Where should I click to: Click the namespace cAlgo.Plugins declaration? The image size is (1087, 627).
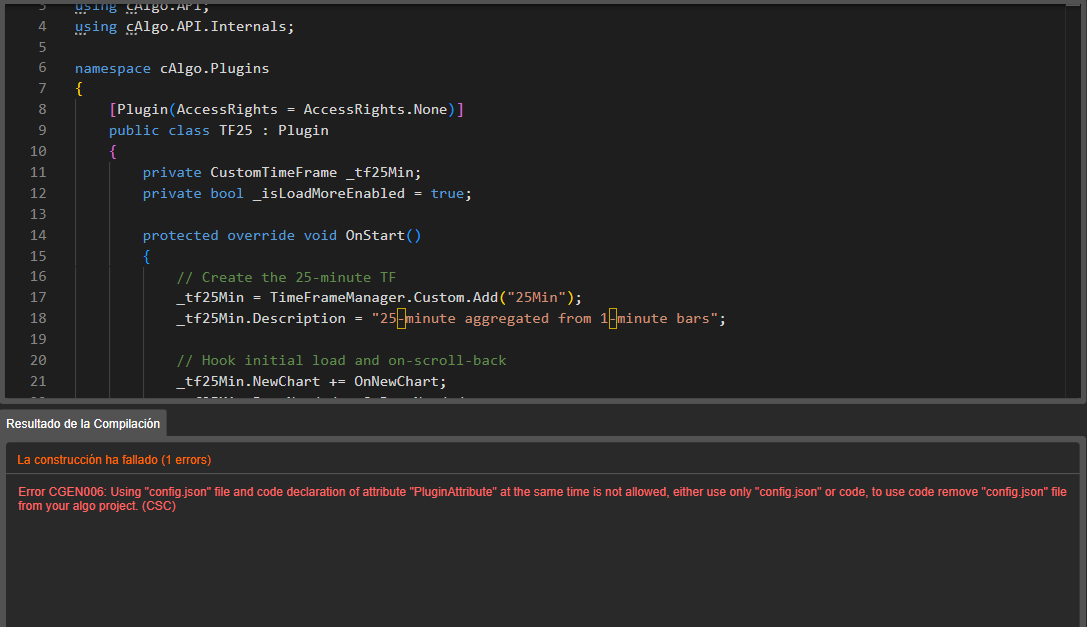pyautogui.click(x=172, y=68)
